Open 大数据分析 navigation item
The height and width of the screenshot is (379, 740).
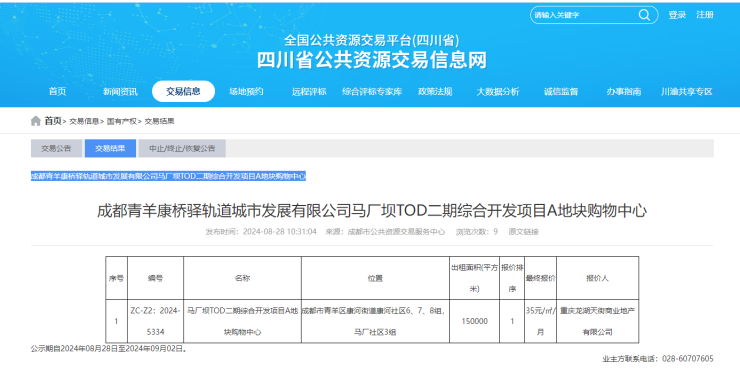(497, 92)
